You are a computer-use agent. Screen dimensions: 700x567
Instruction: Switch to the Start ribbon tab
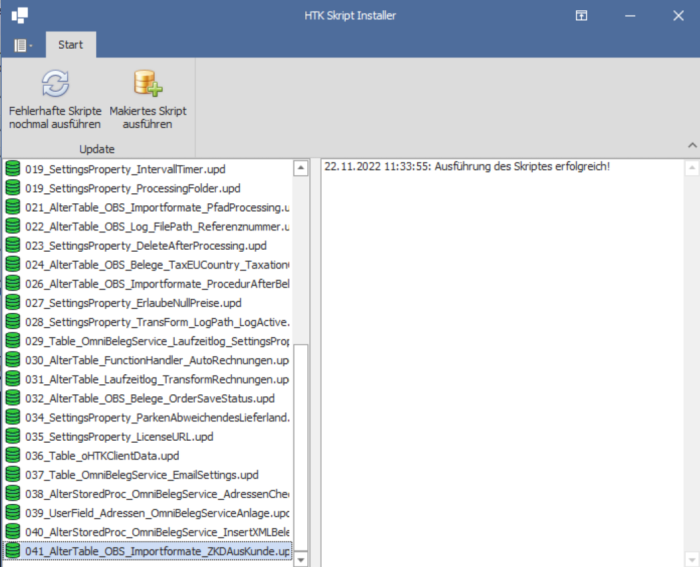(70, 45)
